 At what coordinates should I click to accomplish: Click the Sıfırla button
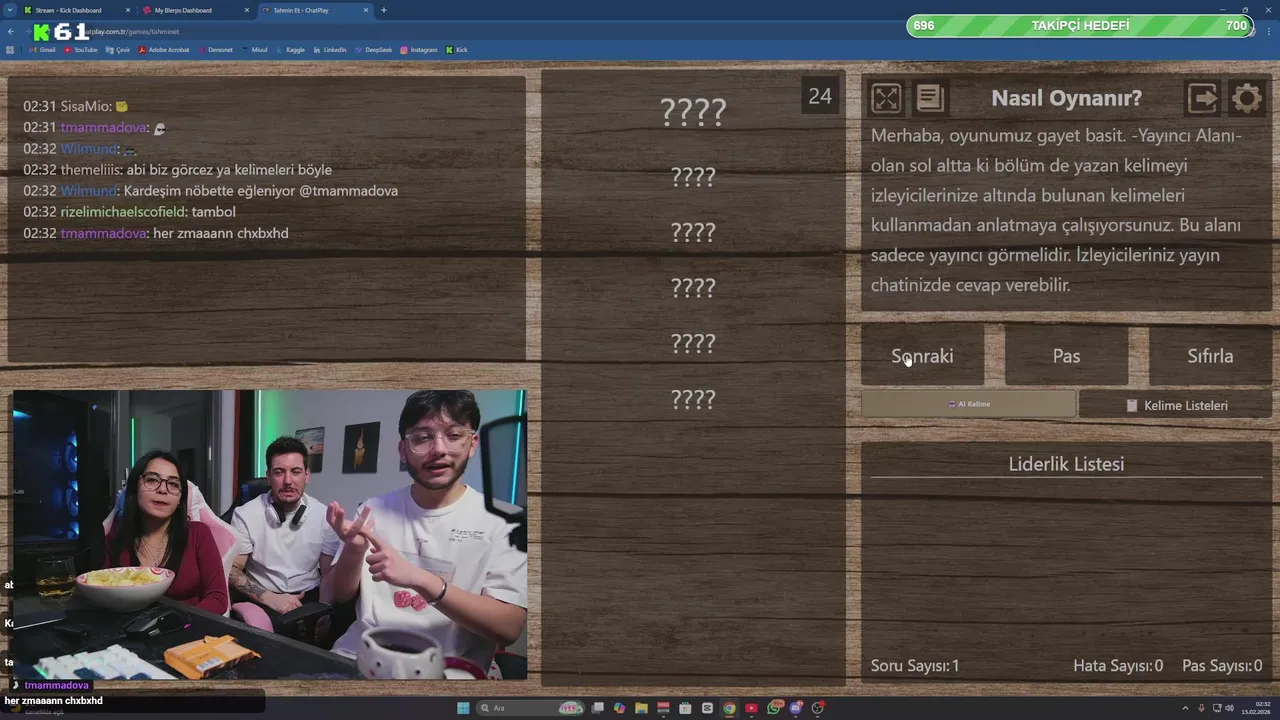point(1210,356)
